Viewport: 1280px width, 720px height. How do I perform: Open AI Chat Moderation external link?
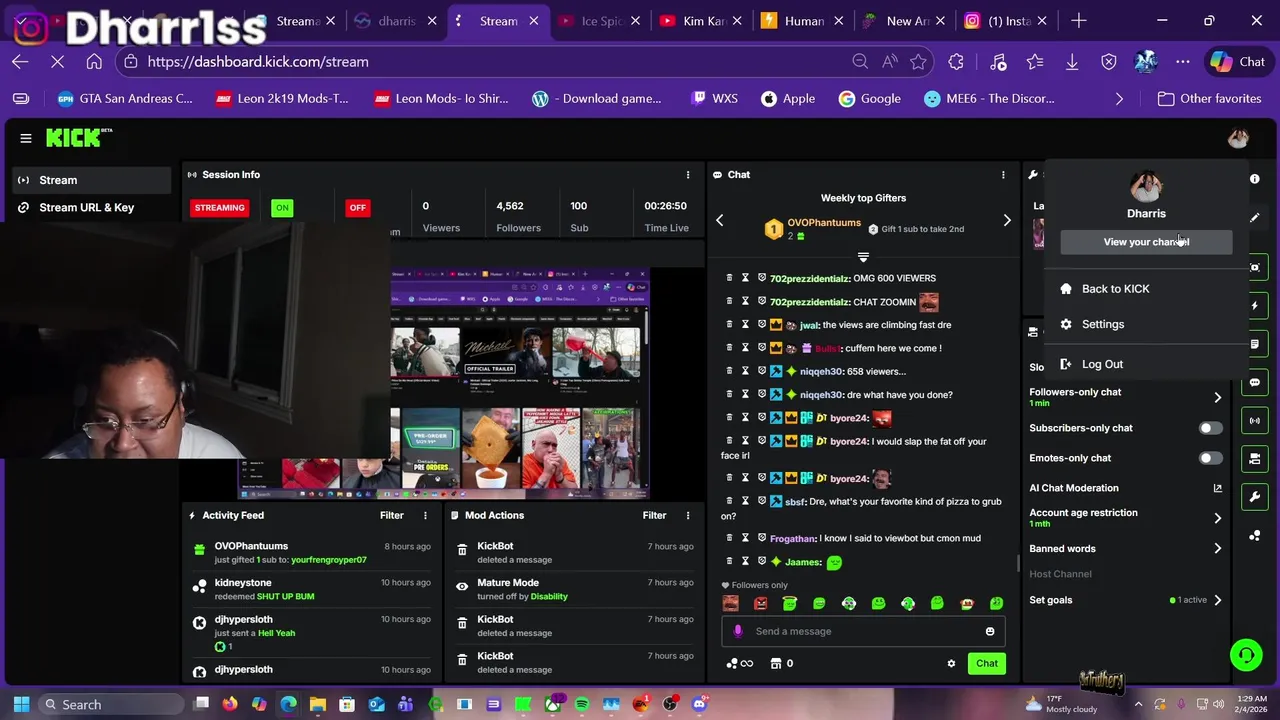click(x=1217, y=488)
